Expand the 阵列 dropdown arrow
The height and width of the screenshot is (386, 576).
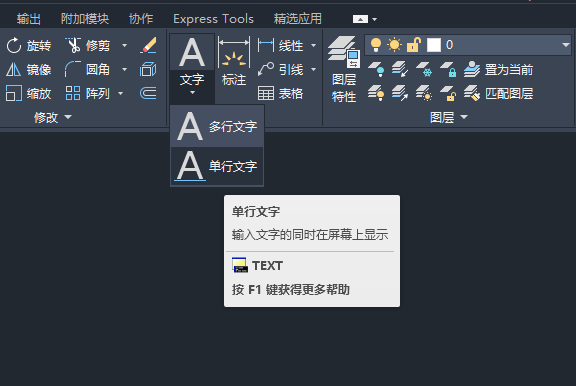click(x=120, y=93)
